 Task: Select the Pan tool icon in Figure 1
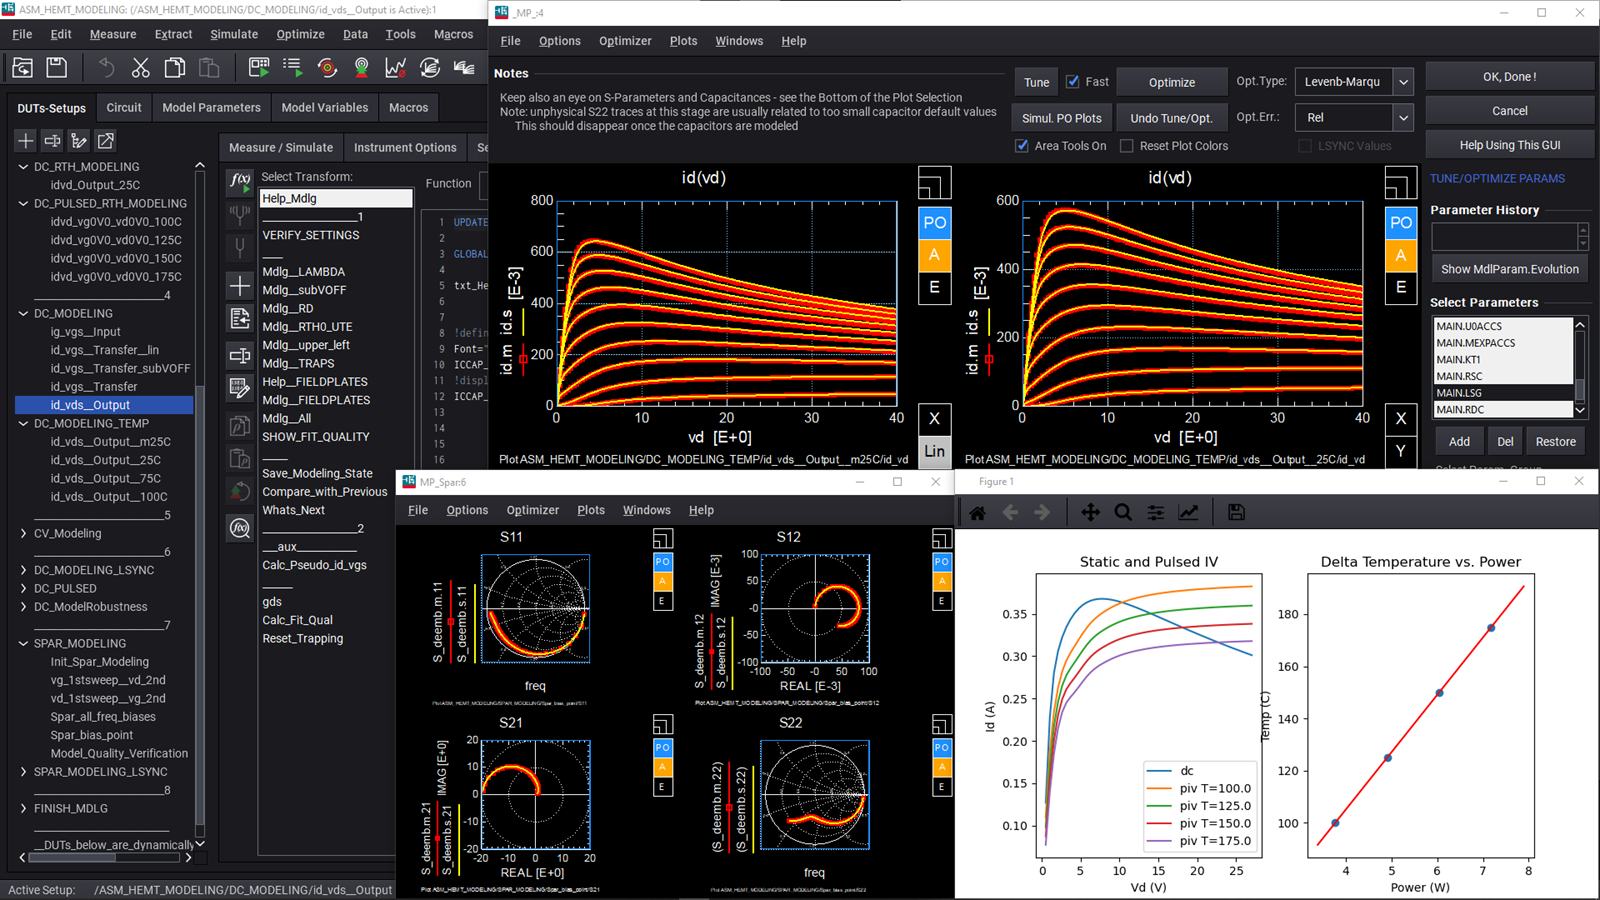coord(1090,511)
